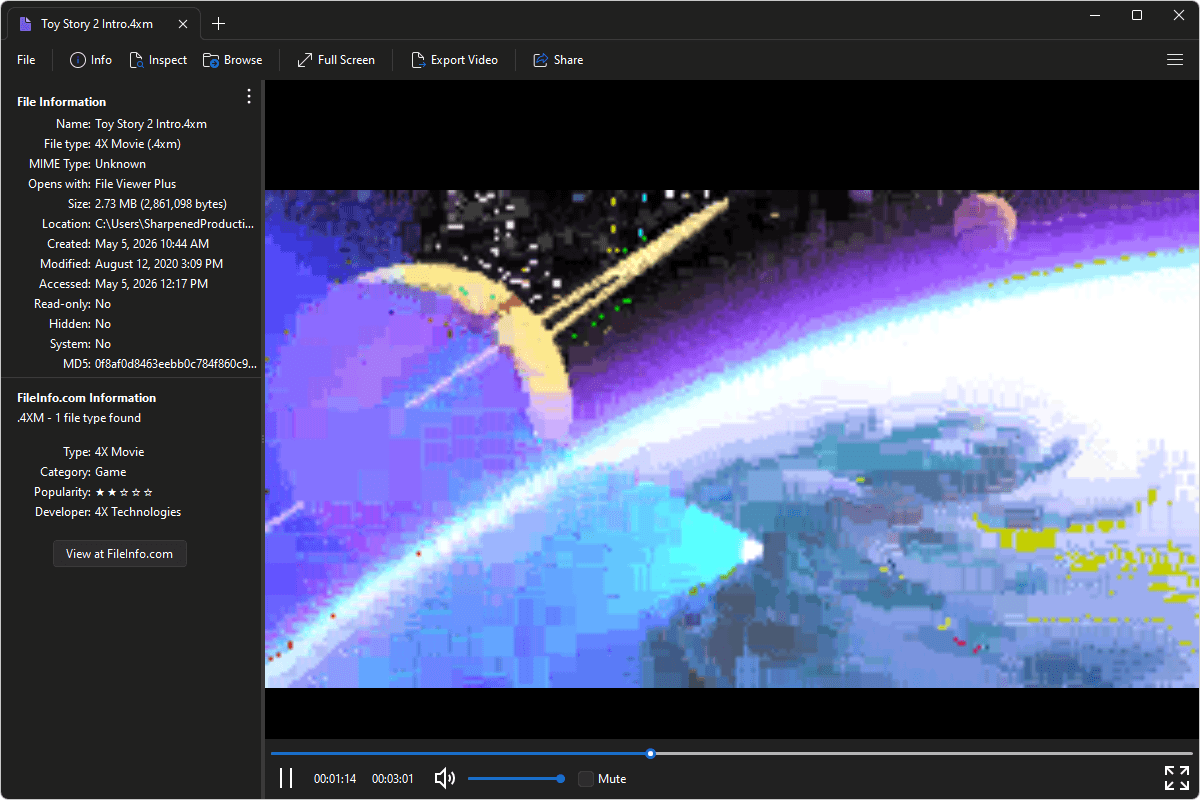
Task: Maximize the application window
Action: tap(1137, 15)
